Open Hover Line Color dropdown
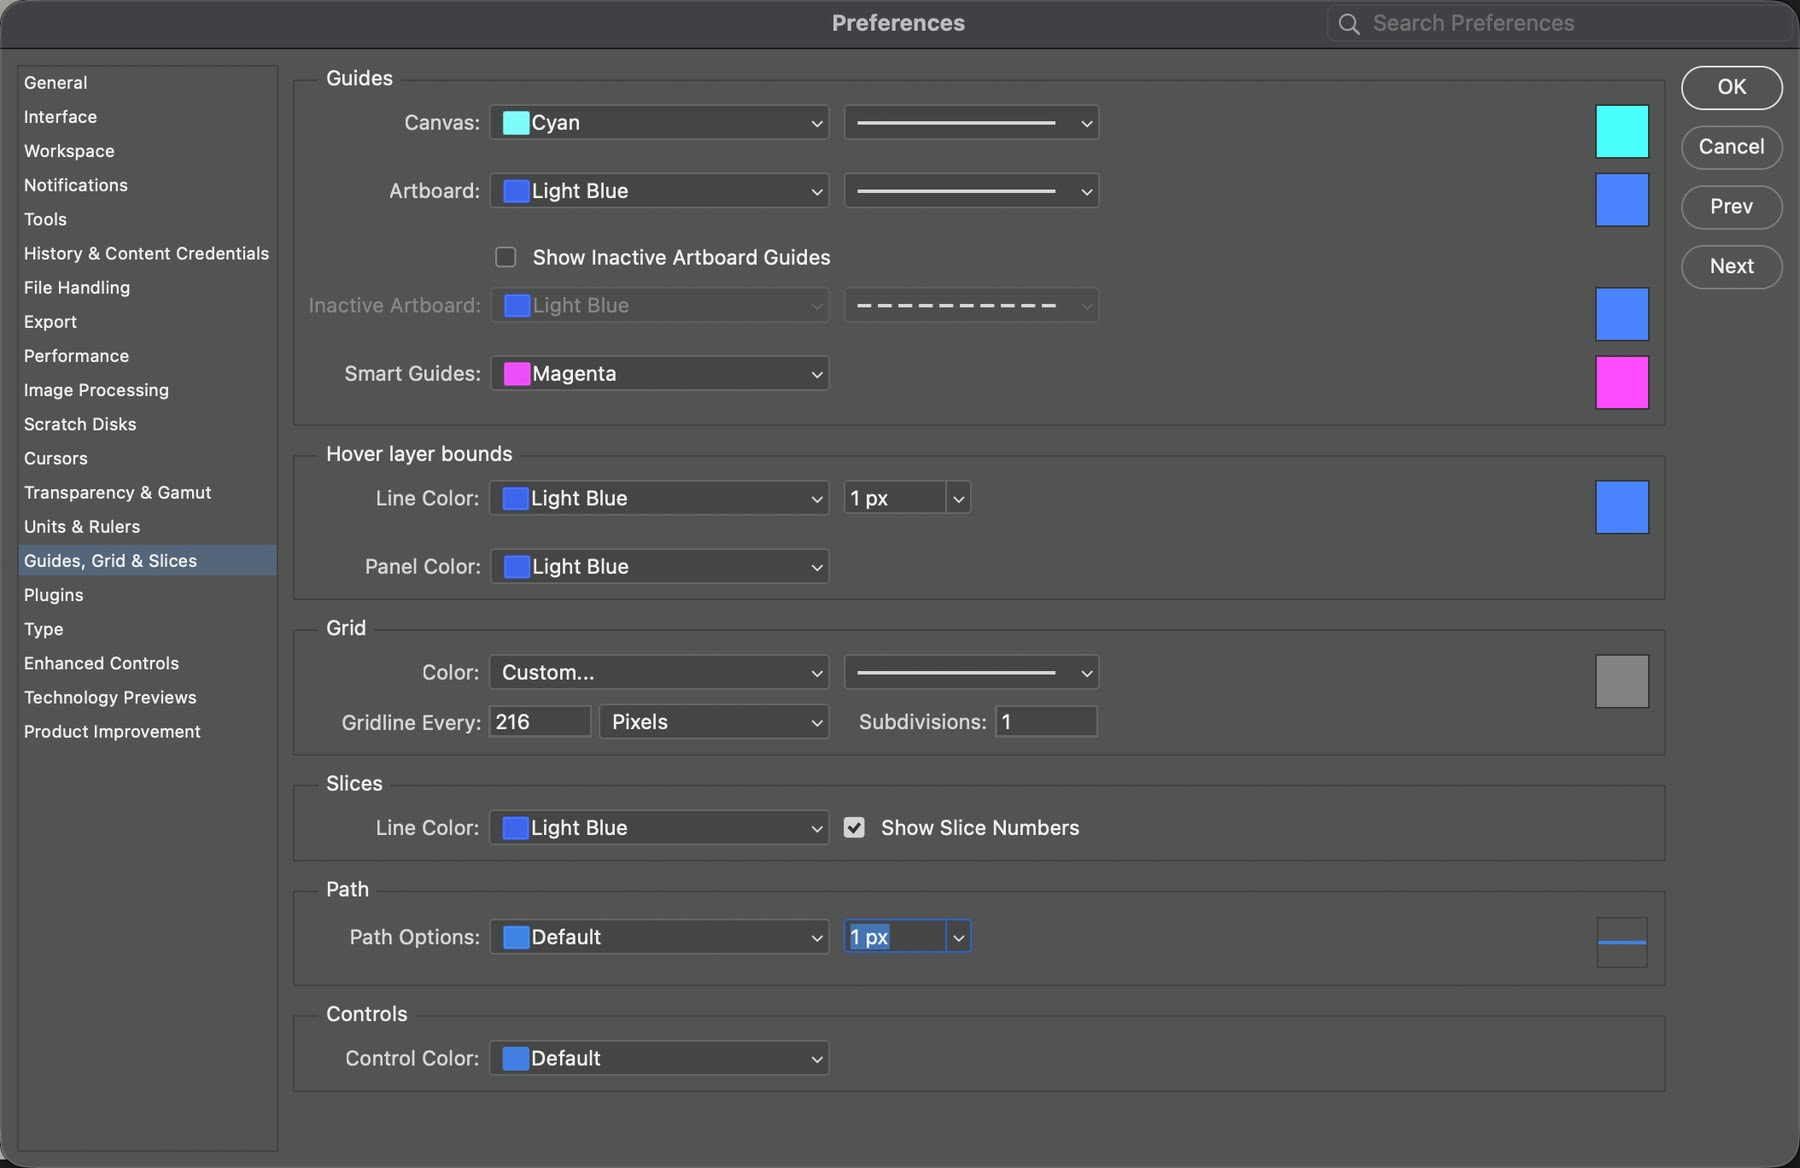This screenshot has height=1168, width=1800. (659, 498)
